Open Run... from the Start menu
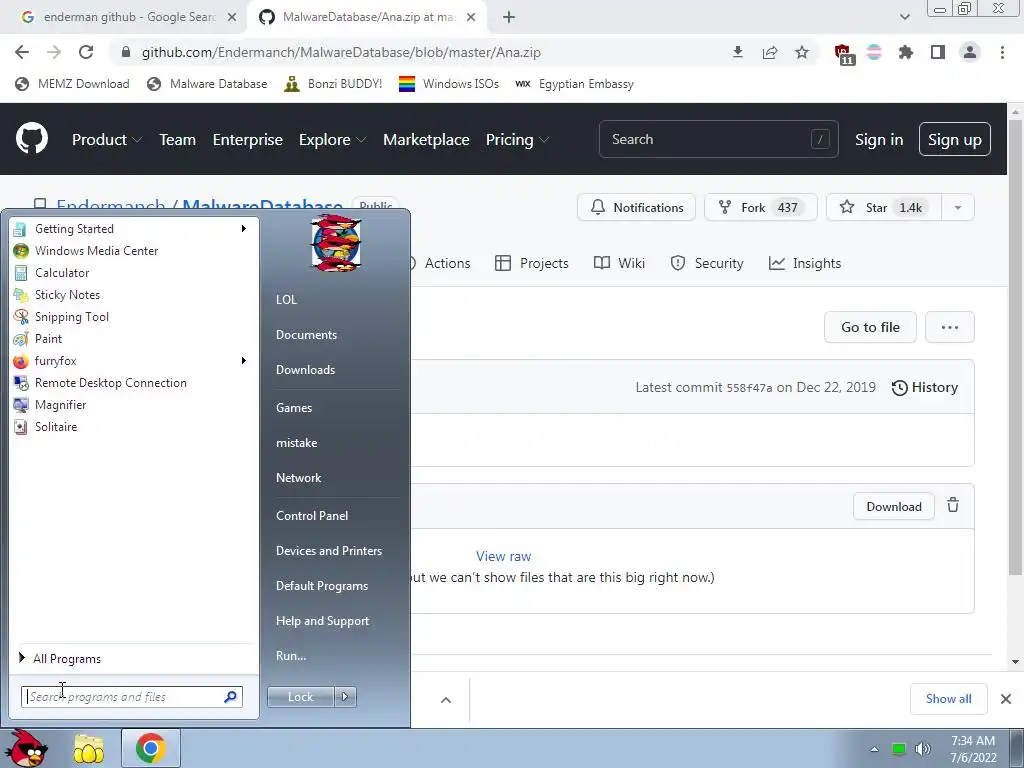The width and height of the screenshot is (1024, 768). pos(291,656)
